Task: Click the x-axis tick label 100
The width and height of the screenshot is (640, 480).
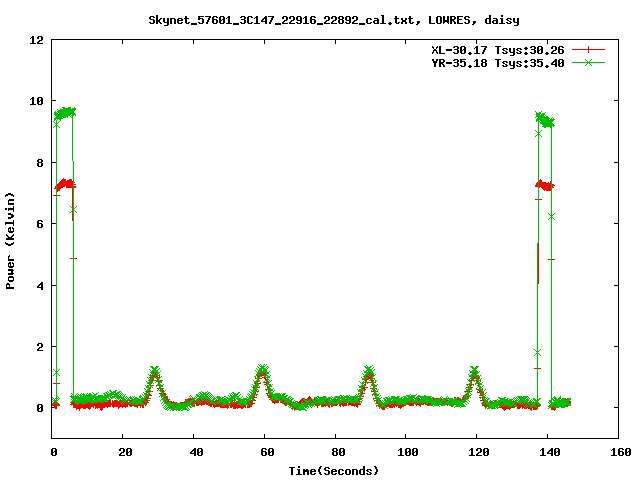Action: pyautogui.click(x=405, y=452)
